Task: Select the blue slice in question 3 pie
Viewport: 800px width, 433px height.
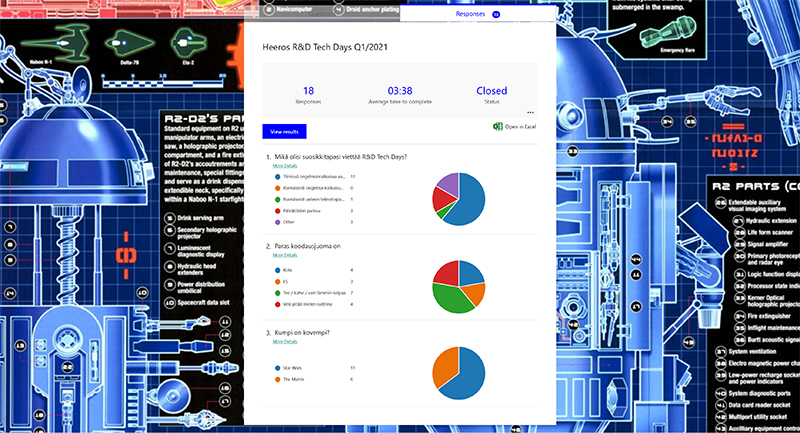Action: pyautogui.click(x=468, y=376)
